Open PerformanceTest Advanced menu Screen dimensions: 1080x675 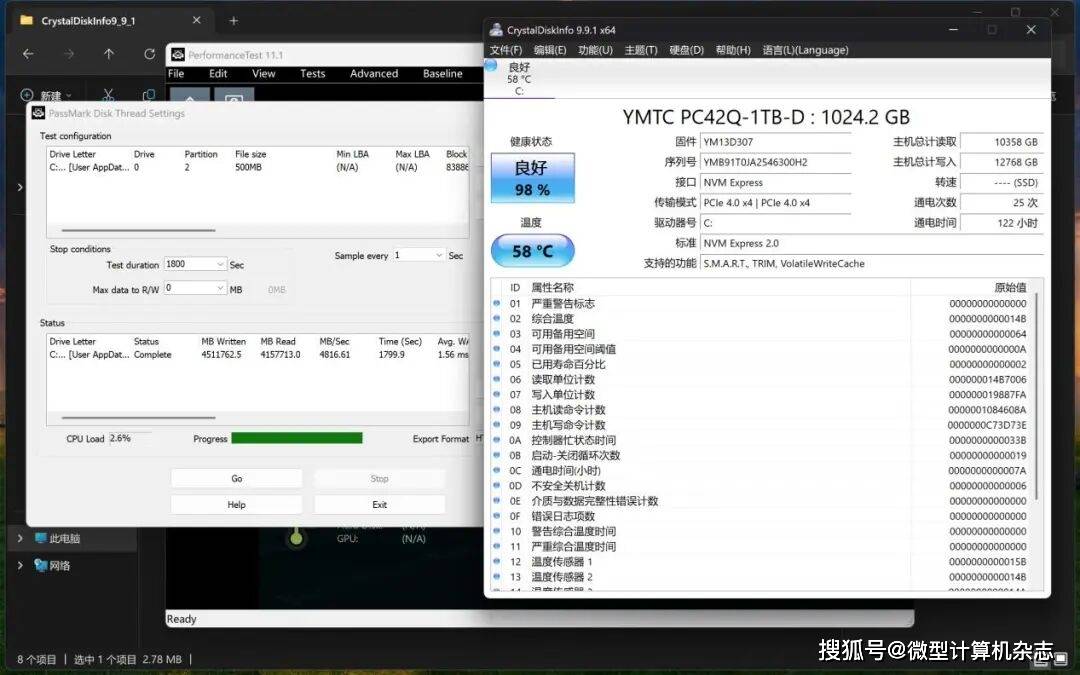tap(373, 74)
